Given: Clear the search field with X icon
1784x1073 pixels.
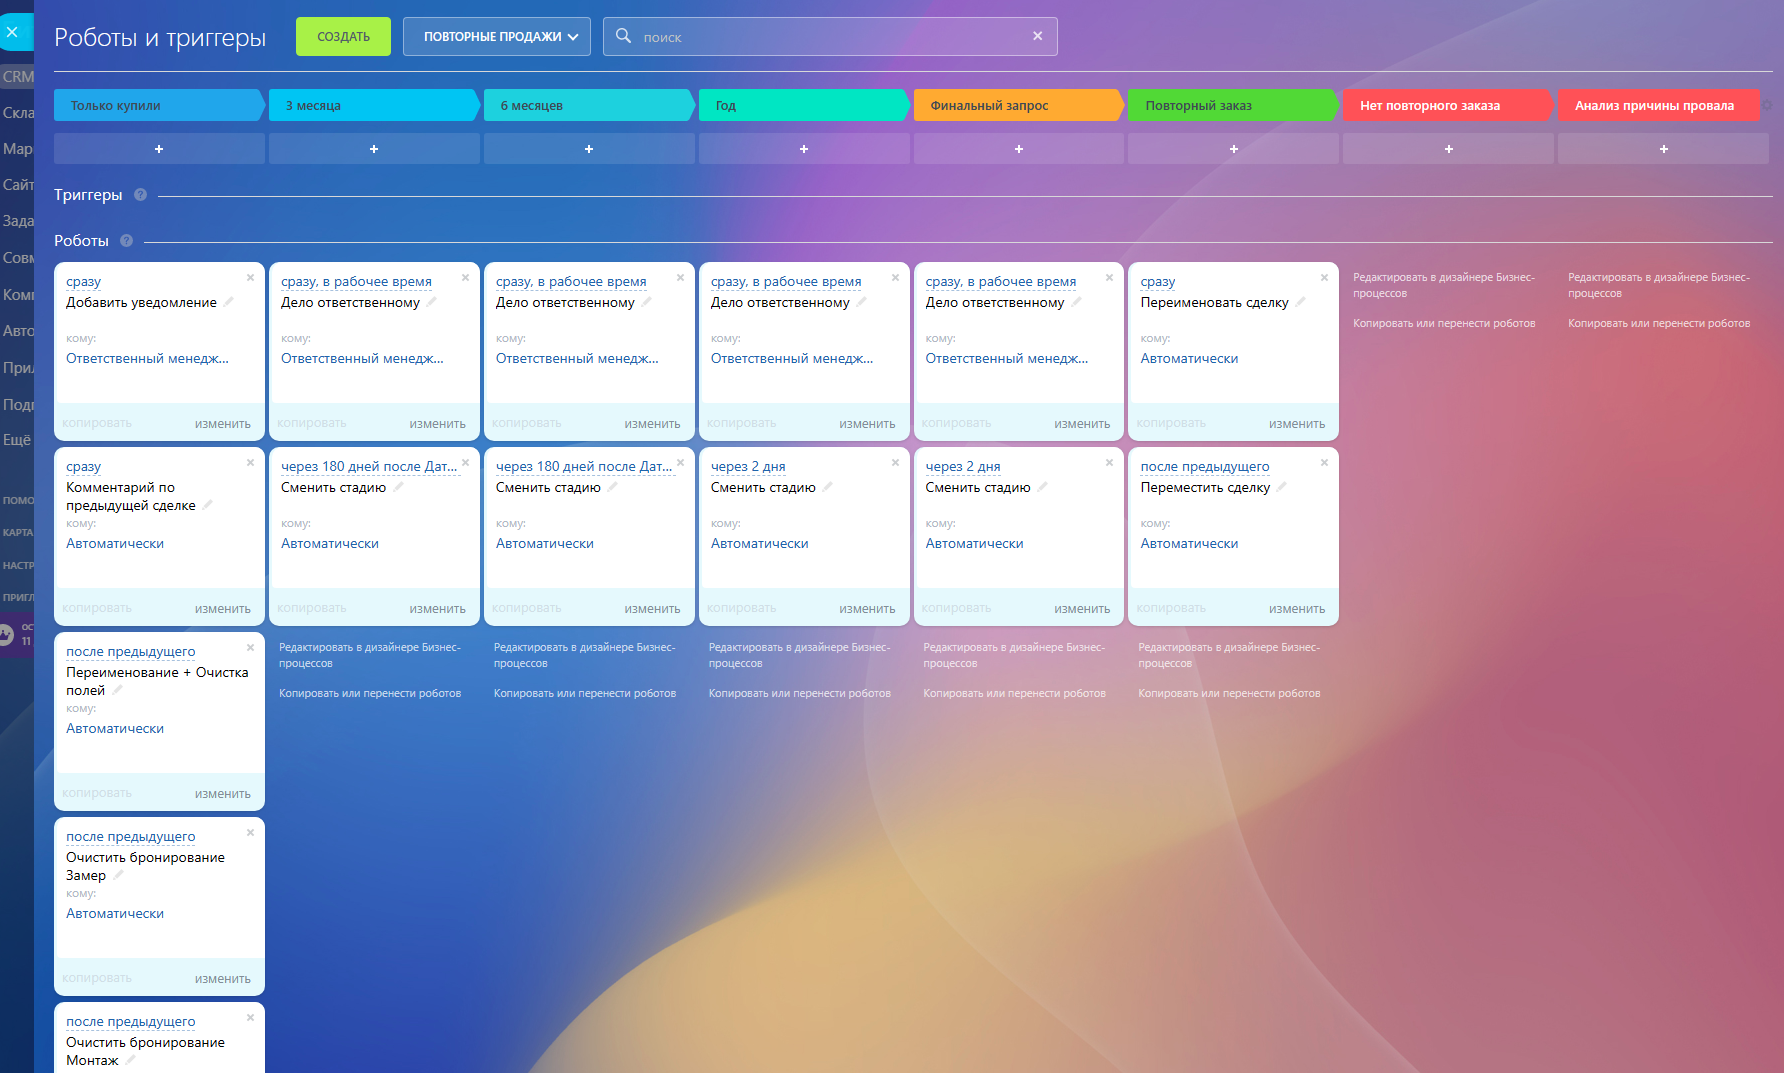Looking at the screenshot, I should coord(1037,36).
